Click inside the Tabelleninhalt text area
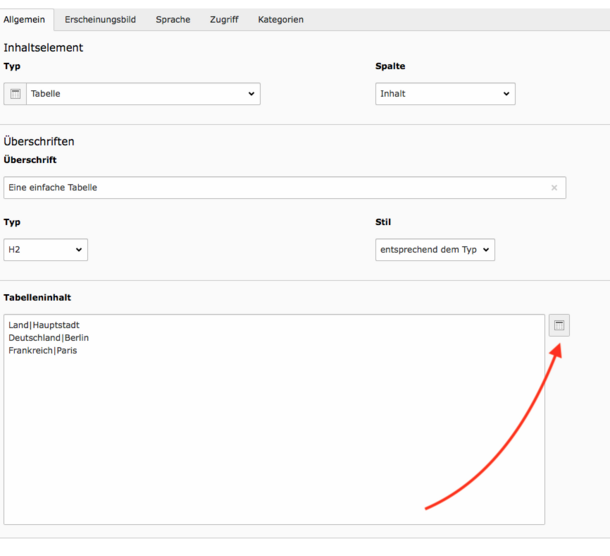This screenshot has height=556, width=610. point(274,419)
